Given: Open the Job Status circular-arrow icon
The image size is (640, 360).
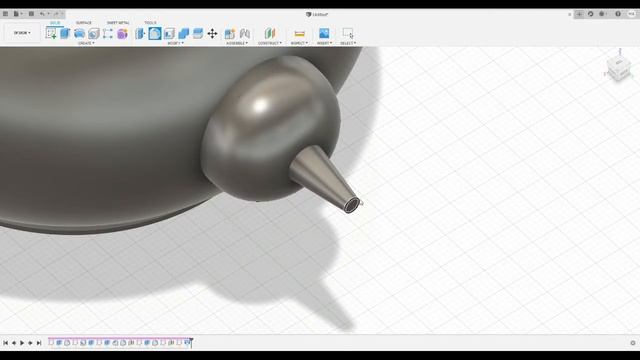Looking at the screenshot, I should click(590, 14).
